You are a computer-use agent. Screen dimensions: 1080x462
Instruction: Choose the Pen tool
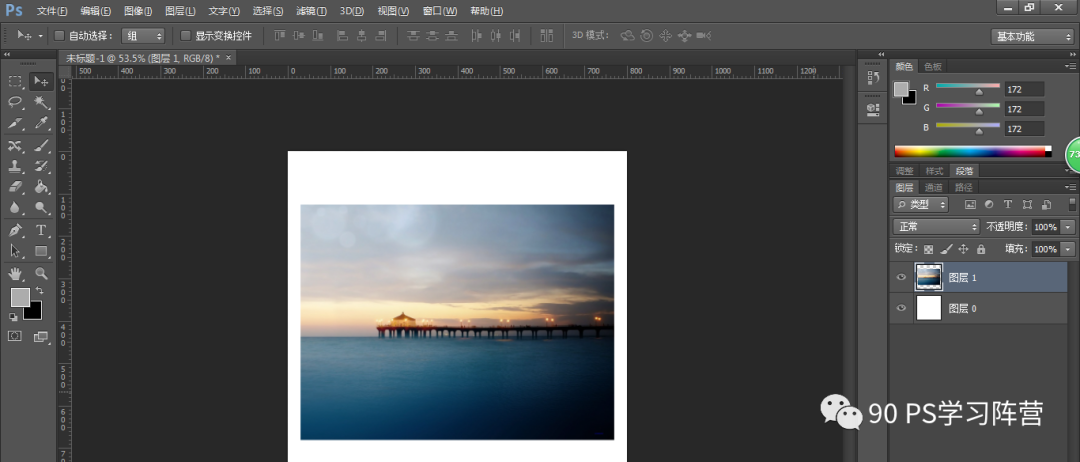[x=16, y=230]
